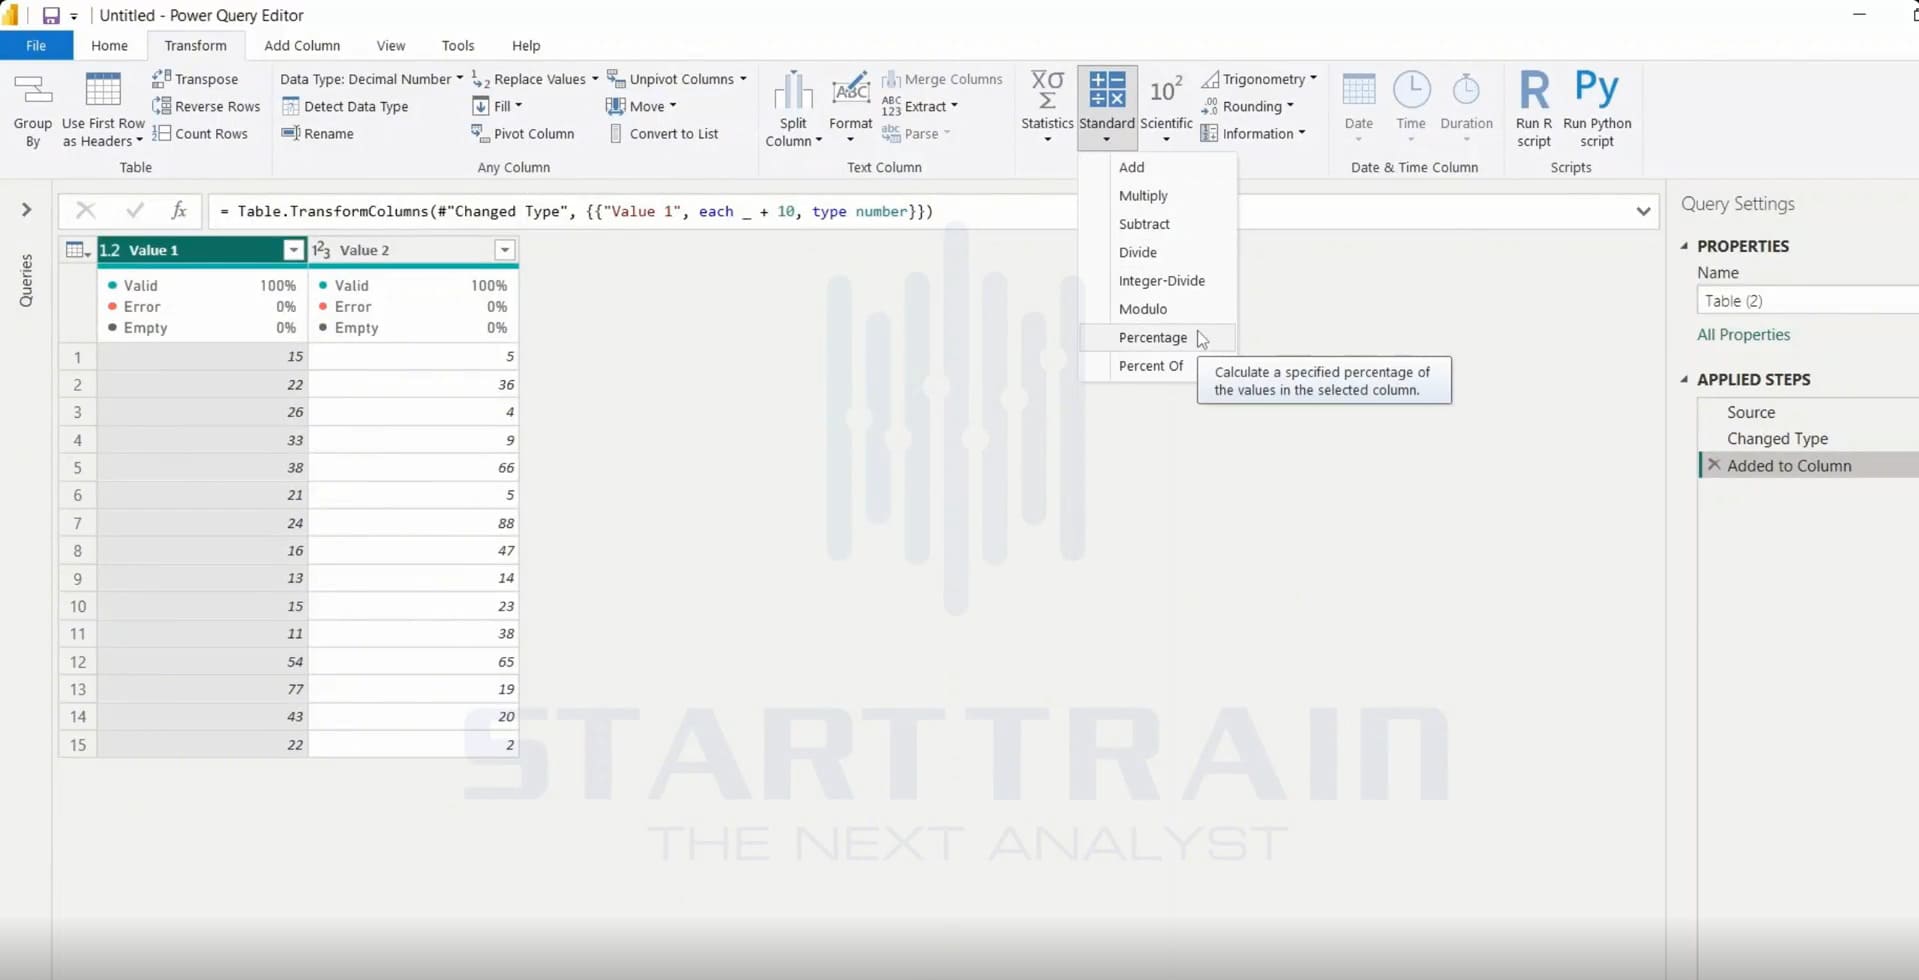Screen dimensions: 1919x980
Task: Click the save icon in title bar
Action: pos(51,15)
